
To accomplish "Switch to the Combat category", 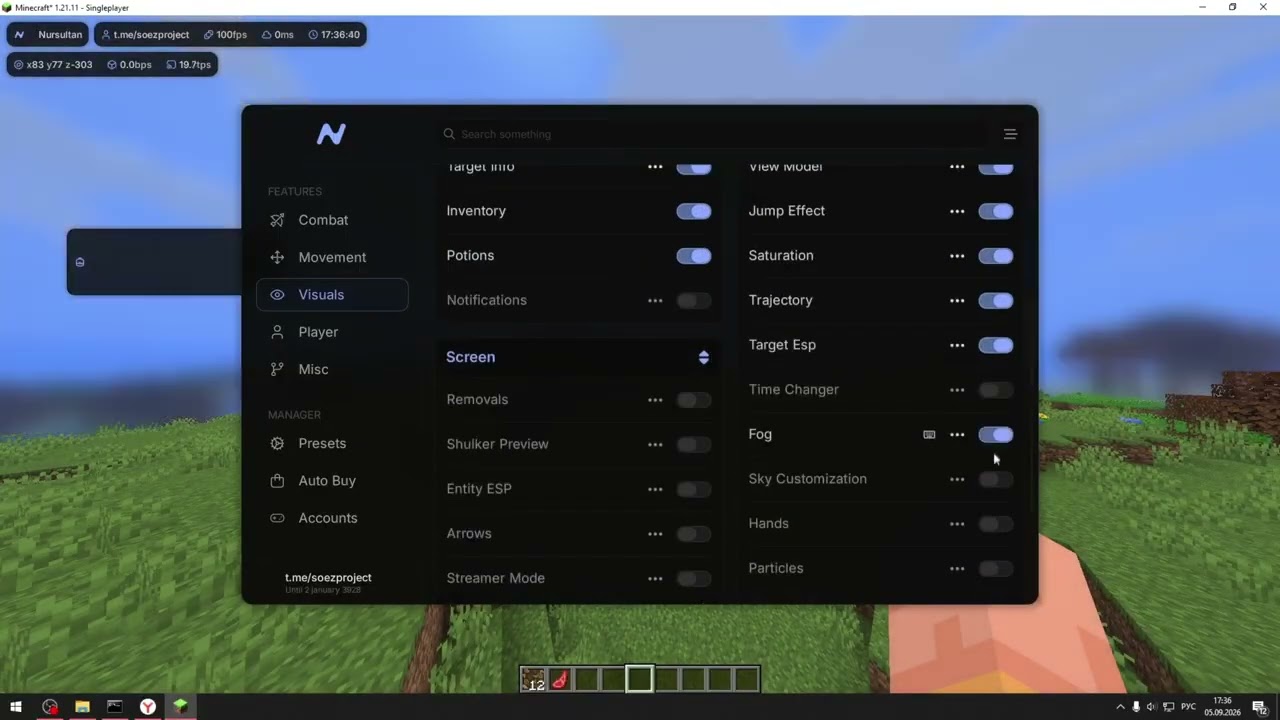I will 332,220.
